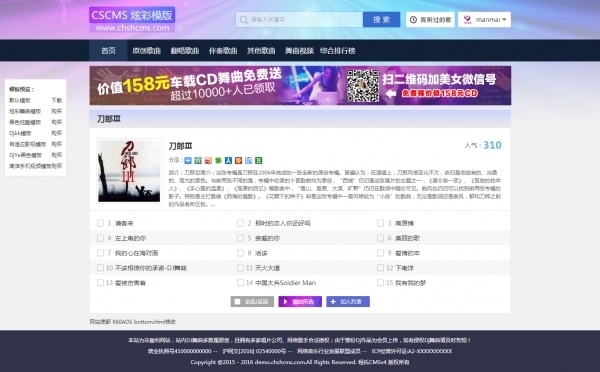Open the 舞曲视频 menu item
This screenshot has height=372, width=600.
299,51
